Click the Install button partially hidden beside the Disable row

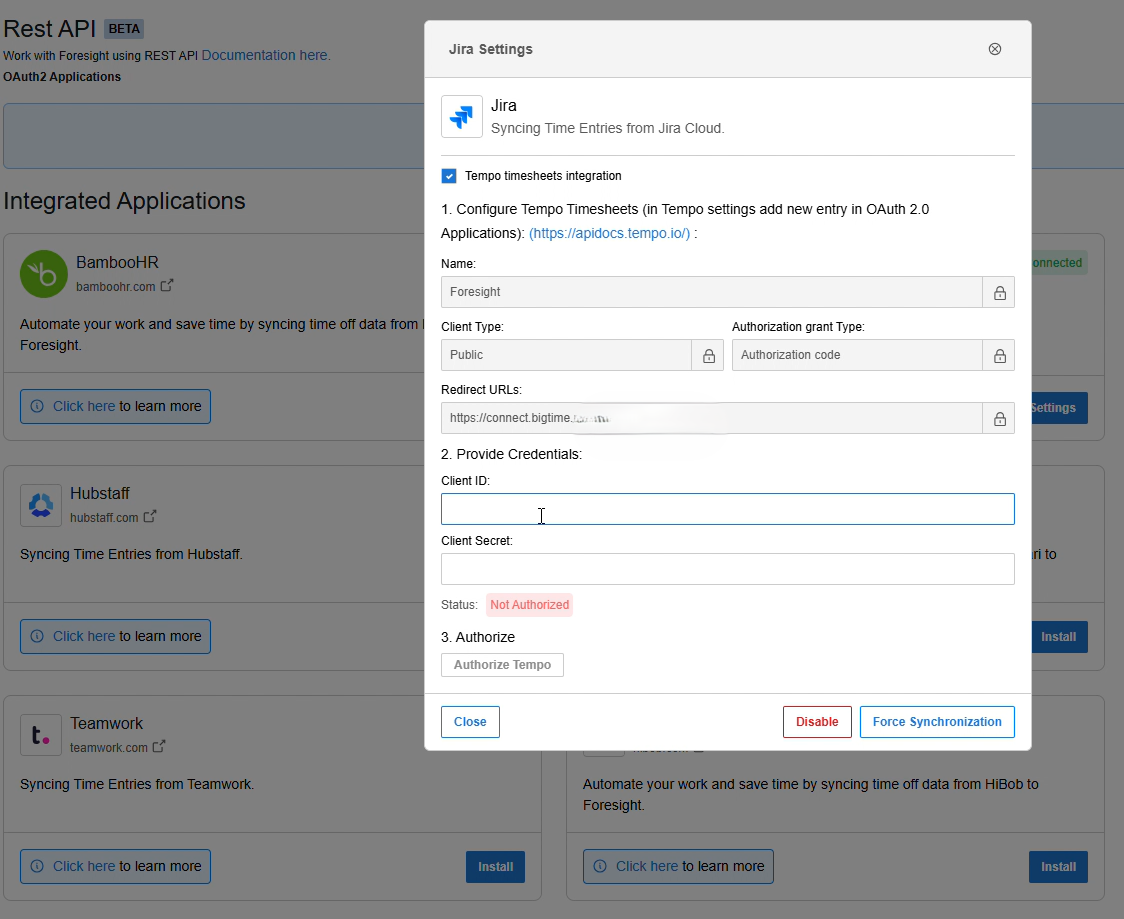click(x=1059, y=637)
